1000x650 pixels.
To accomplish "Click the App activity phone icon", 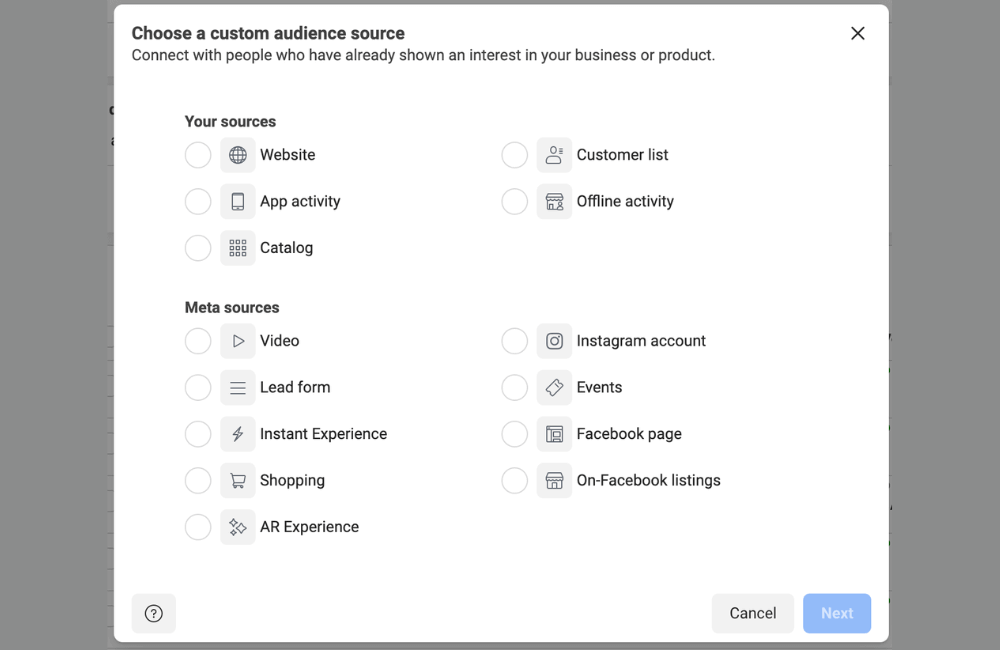I will tap(237, 201).
